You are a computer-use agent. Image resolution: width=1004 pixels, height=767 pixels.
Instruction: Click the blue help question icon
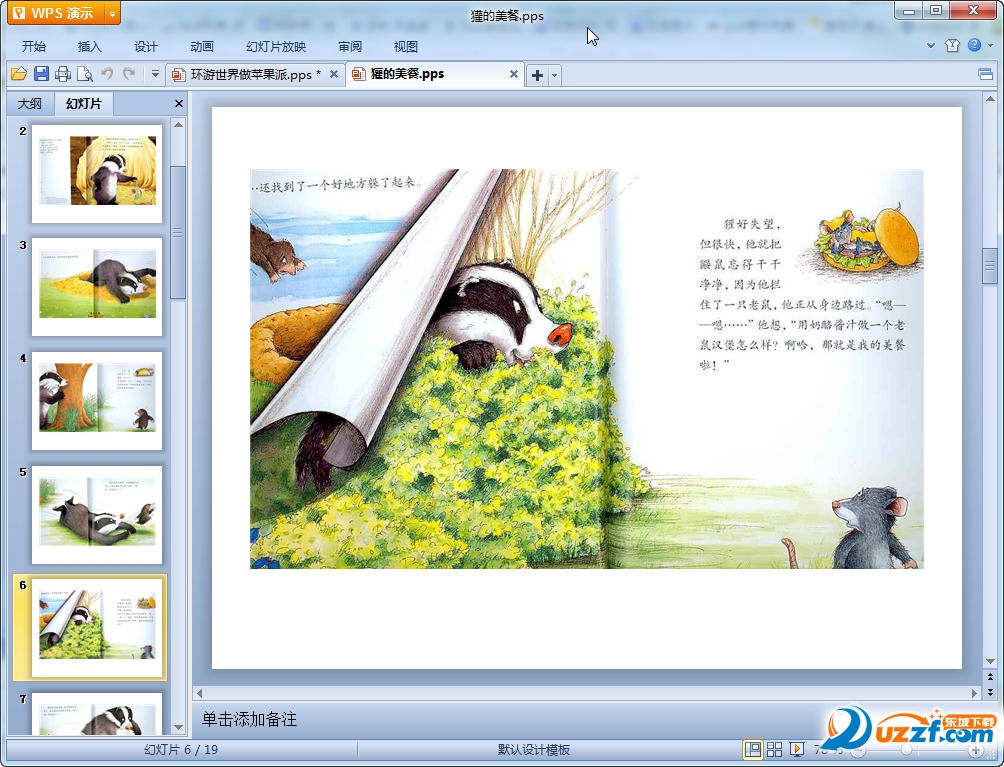point(975,45)
